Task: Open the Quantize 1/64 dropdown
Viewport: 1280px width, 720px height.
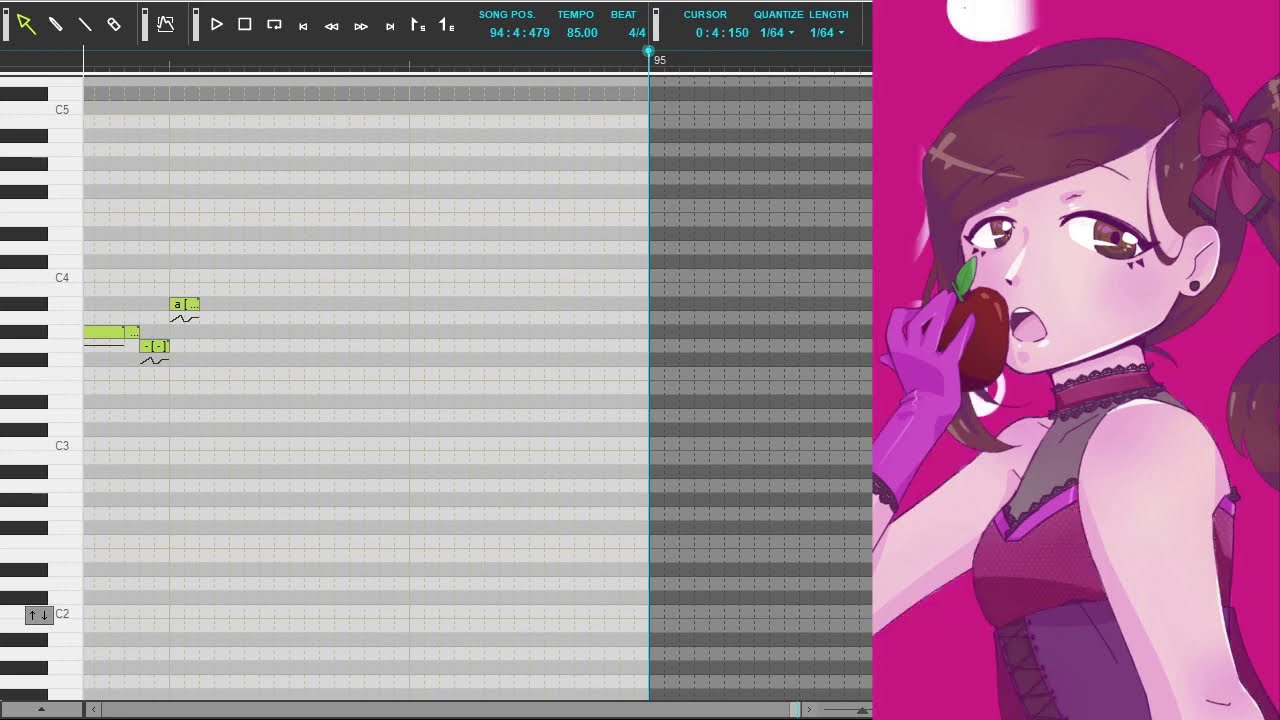Action: click(x=777, y=33)
